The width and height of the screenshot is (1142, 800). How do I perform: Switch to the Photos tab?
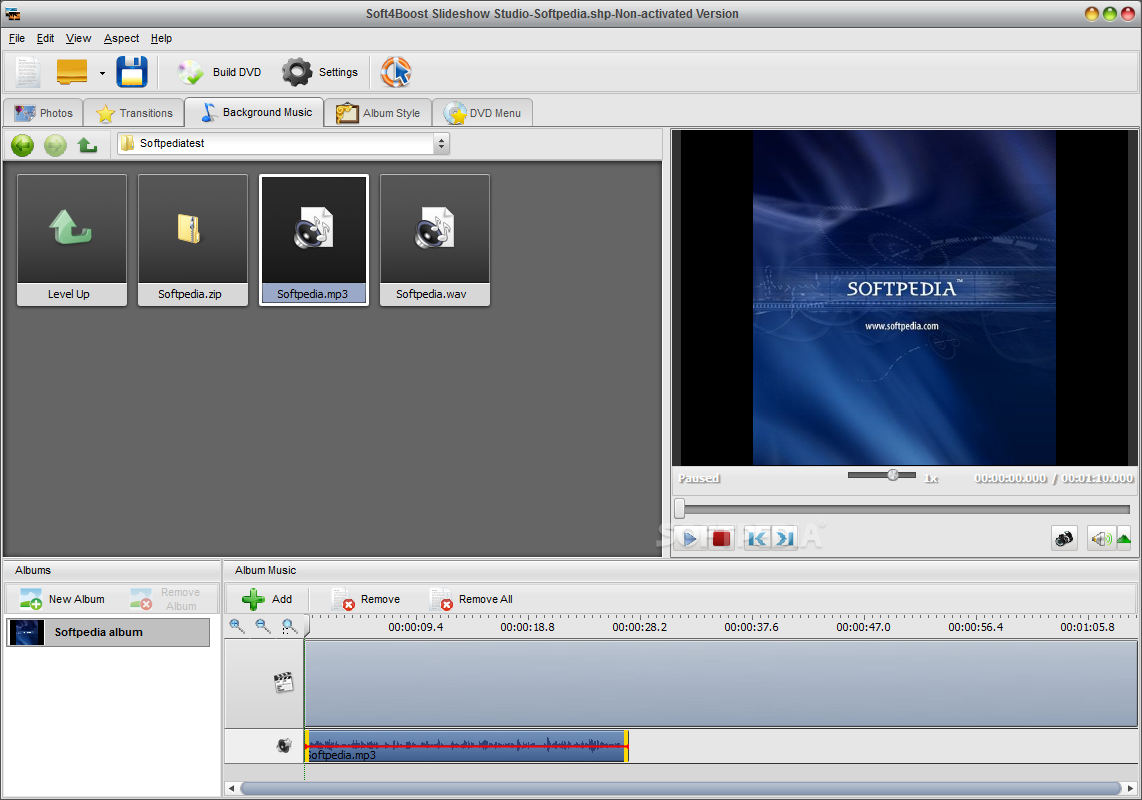click(x=43, y=113)
